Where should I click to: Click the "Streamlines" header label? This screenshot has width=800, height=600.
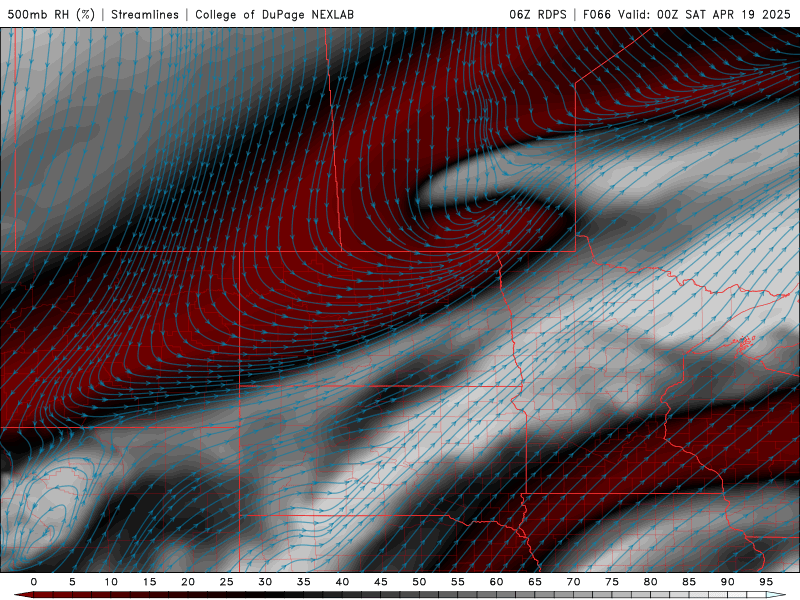(x=145, y=14)
